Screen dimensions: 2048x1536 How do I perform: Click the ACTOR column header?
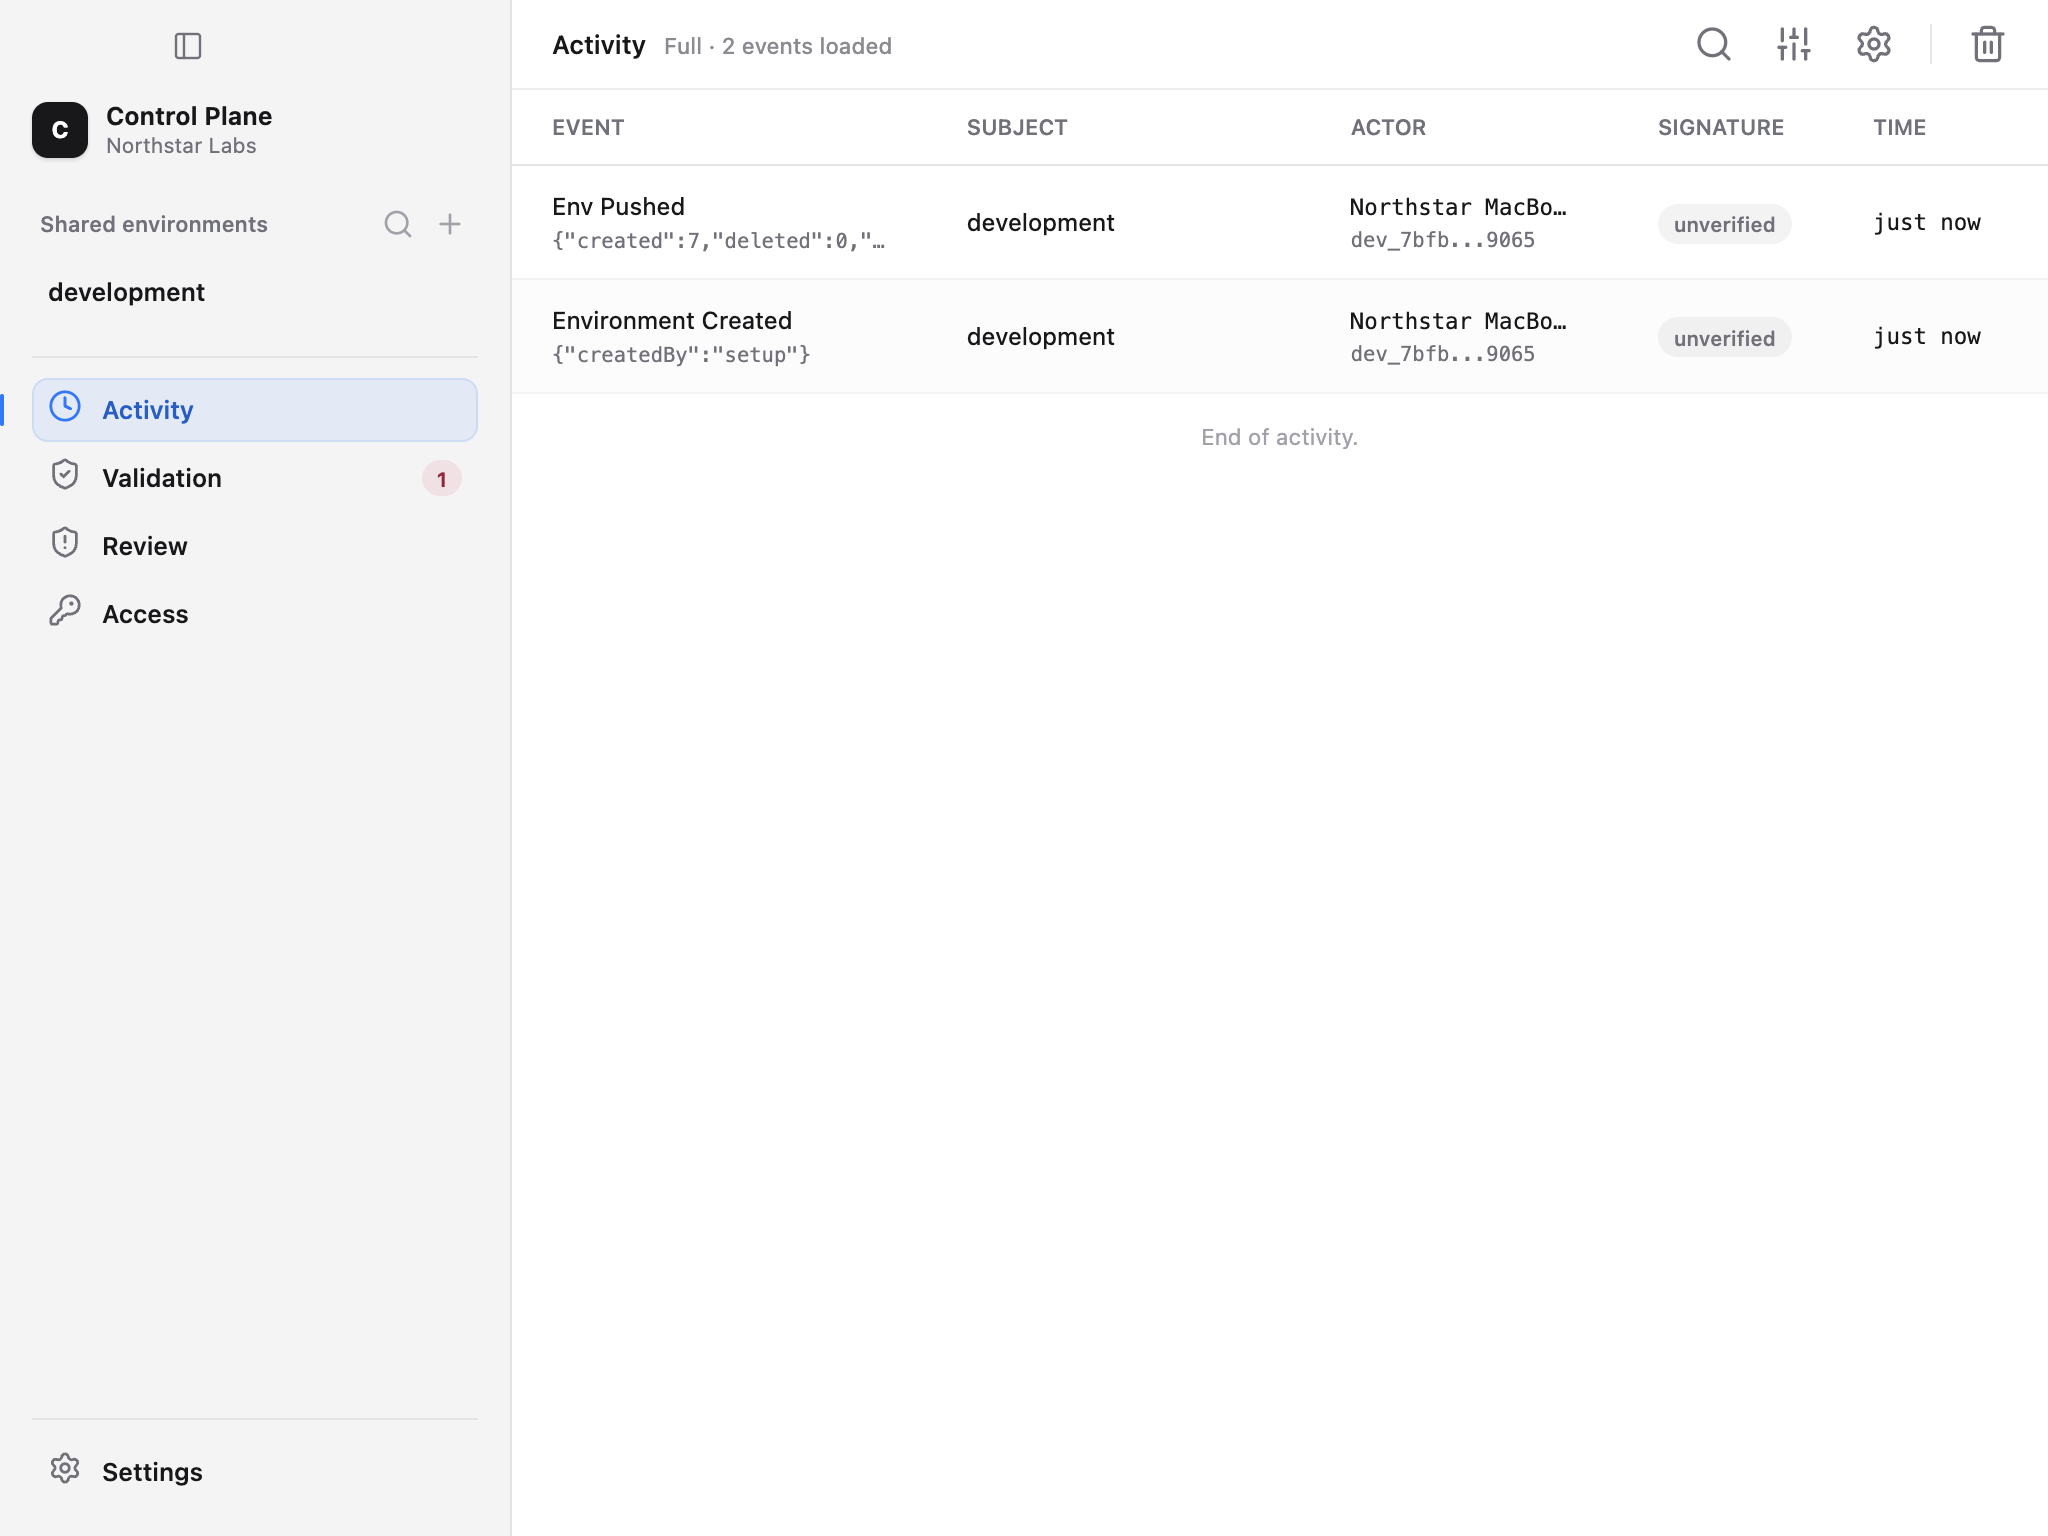1388,127
